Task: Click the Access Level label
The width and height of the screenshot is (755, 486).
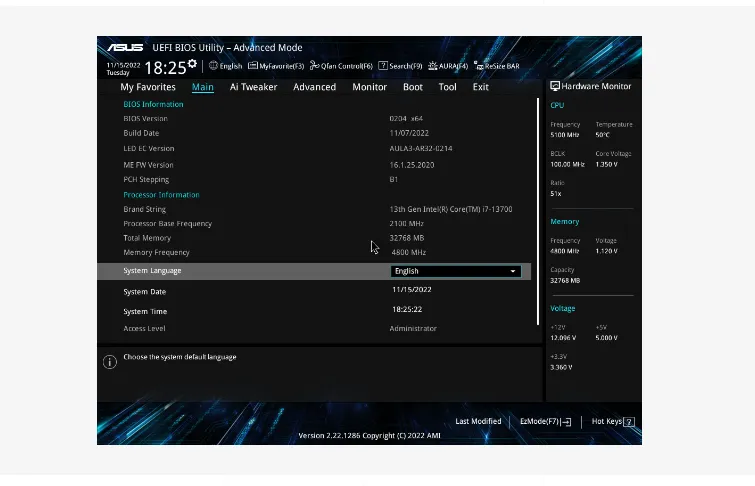Action: 144,328
